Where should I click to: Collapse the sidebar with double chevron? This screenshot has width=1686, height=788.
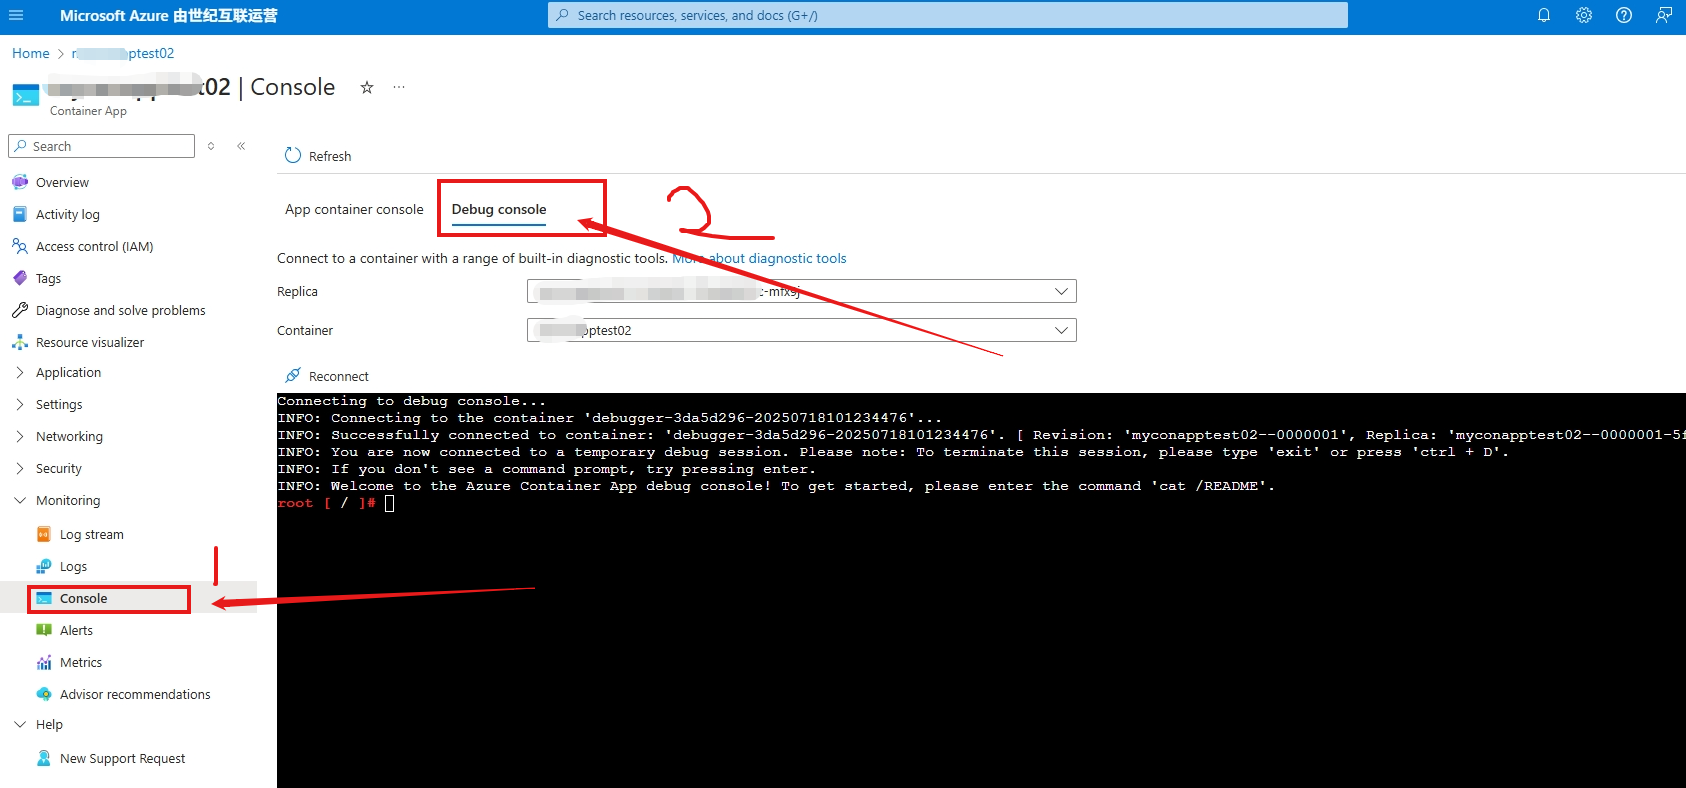(241, 146)
